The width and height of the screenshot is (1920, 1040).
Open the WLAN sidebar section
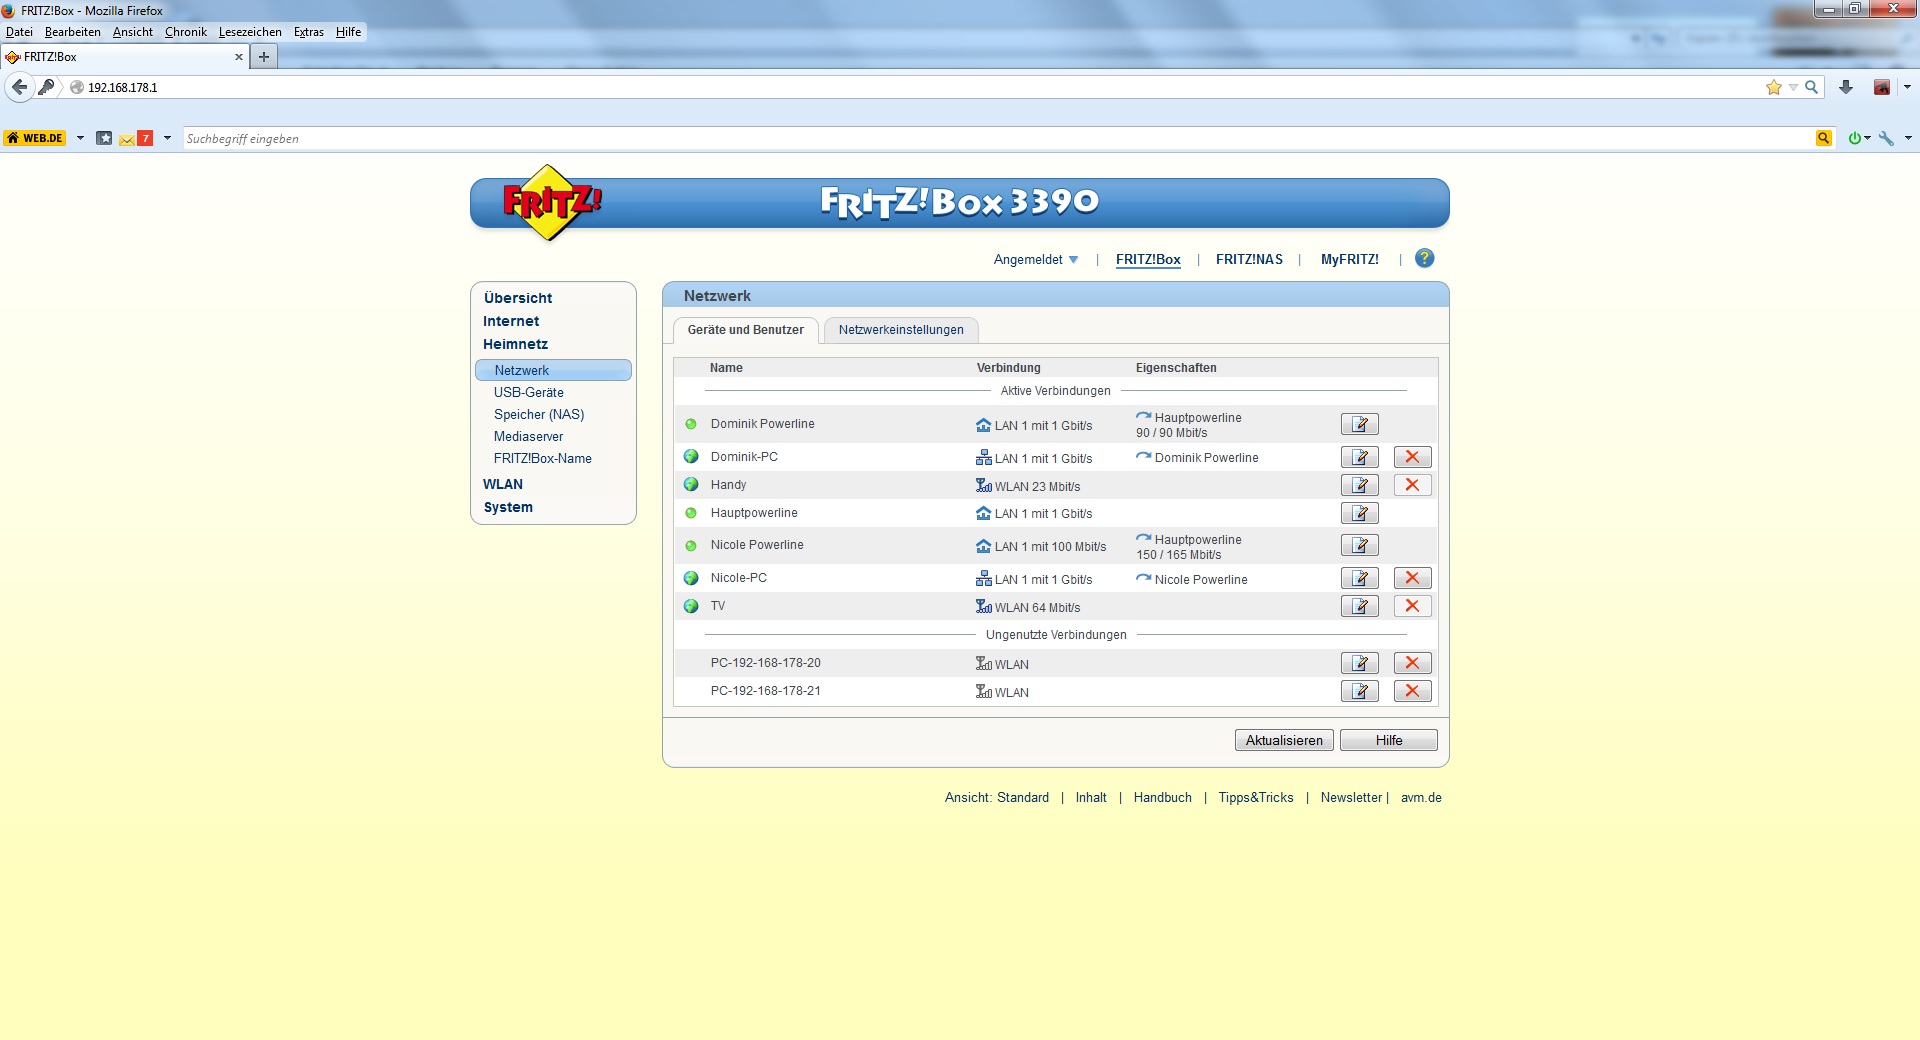point(503,484)
